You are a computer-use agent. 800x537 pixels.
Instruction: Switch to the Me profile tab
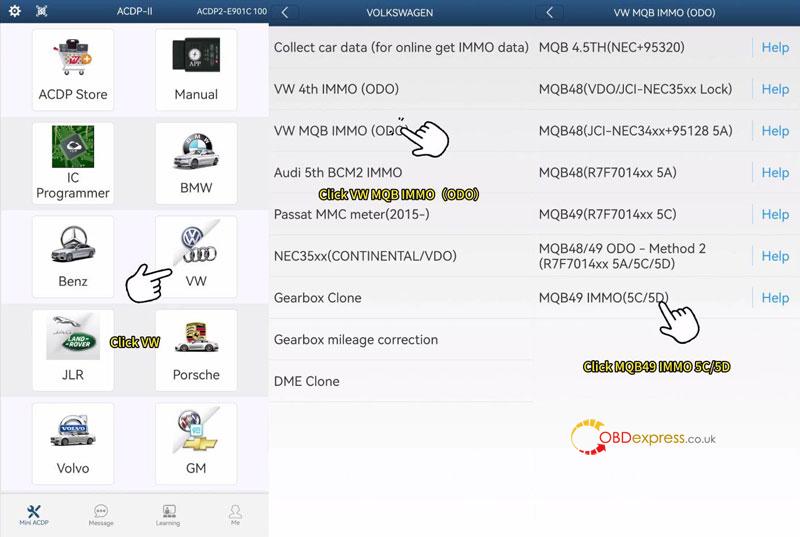pyautogui.click(x=235, y=515)
